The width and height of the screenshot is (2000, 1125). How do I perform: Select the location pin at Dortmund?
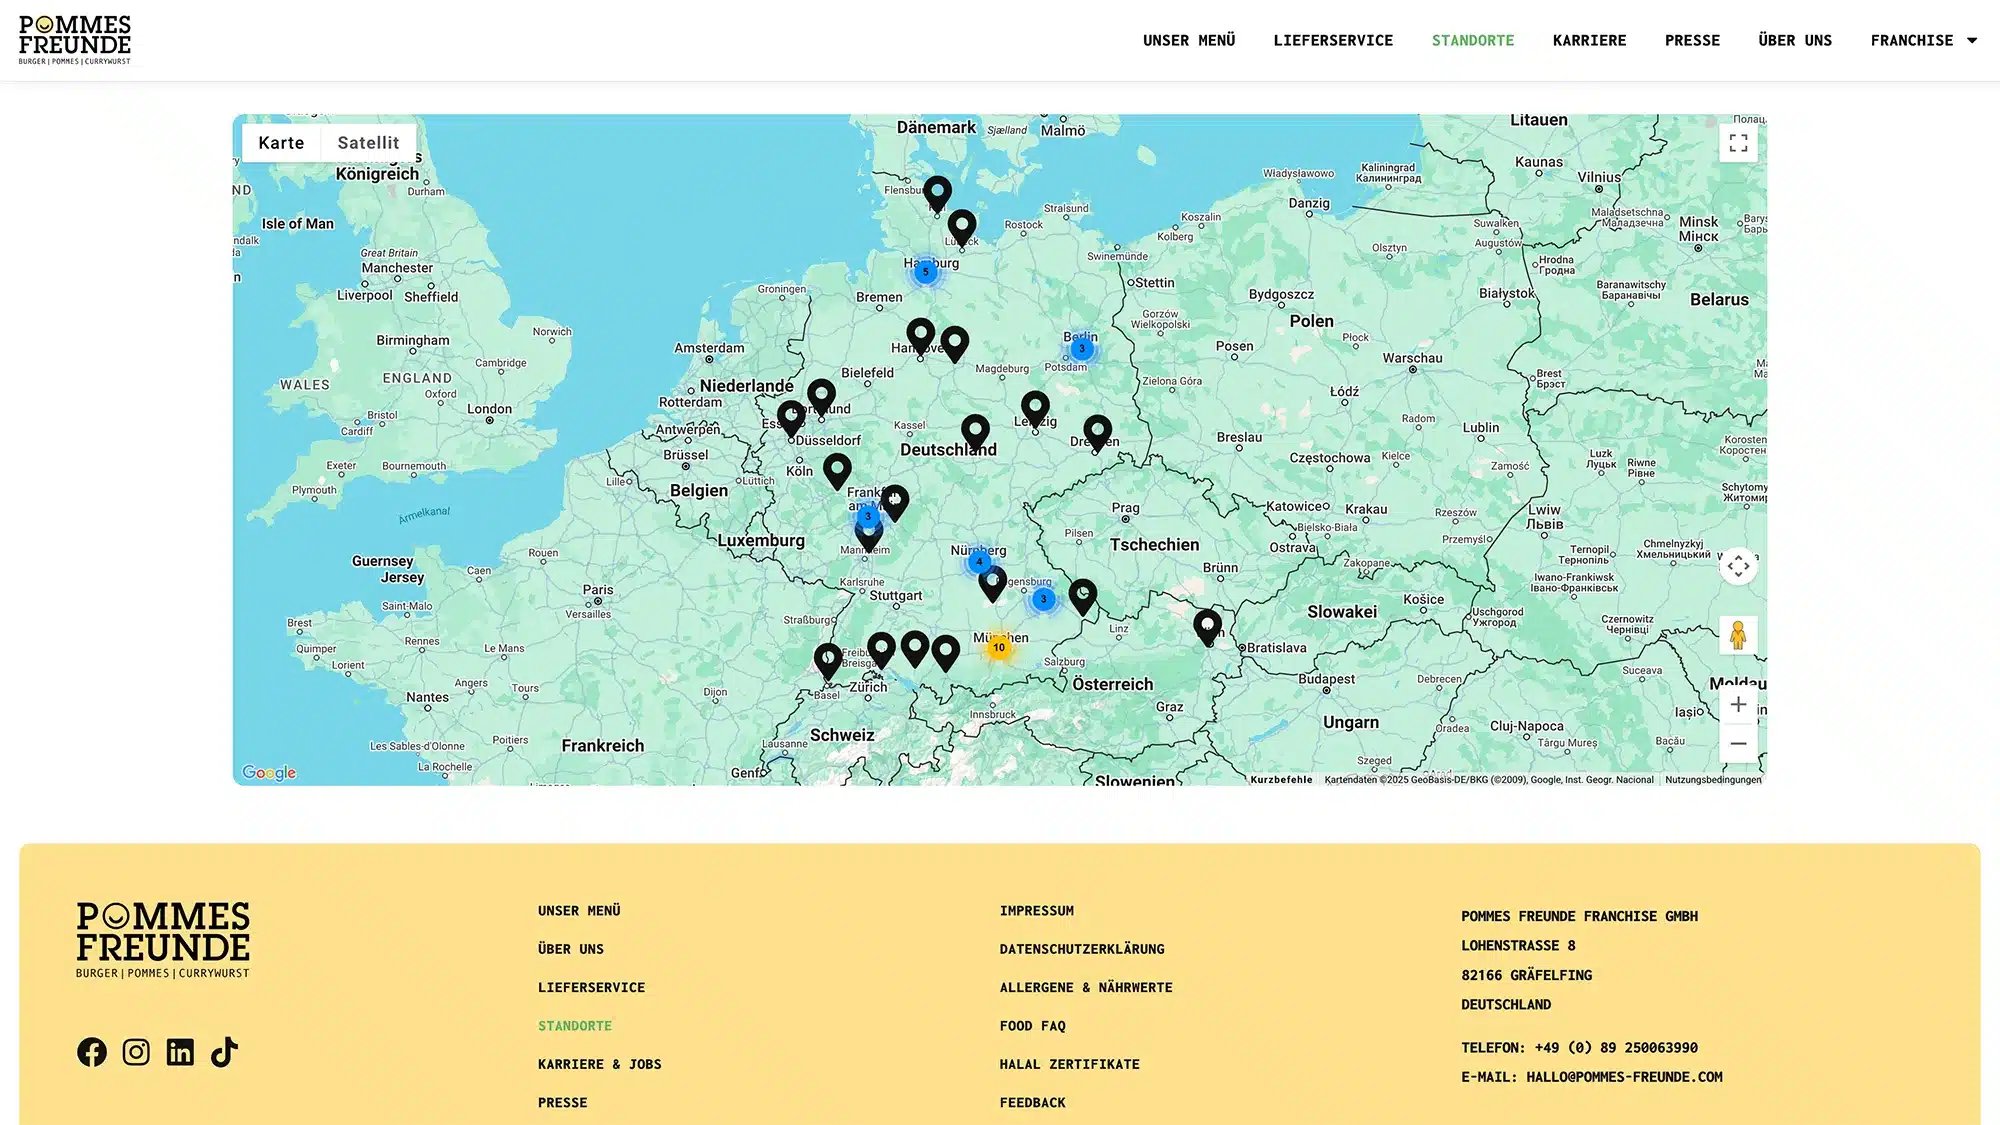[x=821, y=396]
